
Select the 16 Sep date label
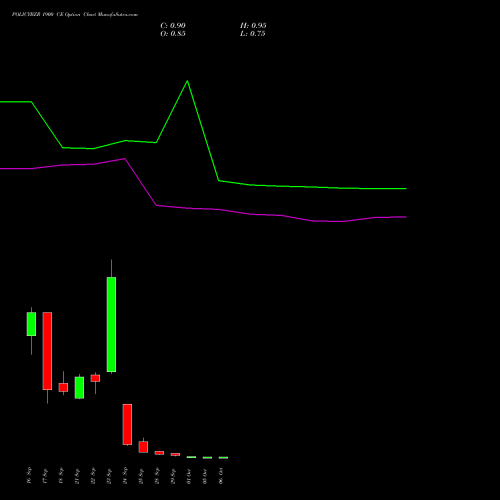(29, 475)
